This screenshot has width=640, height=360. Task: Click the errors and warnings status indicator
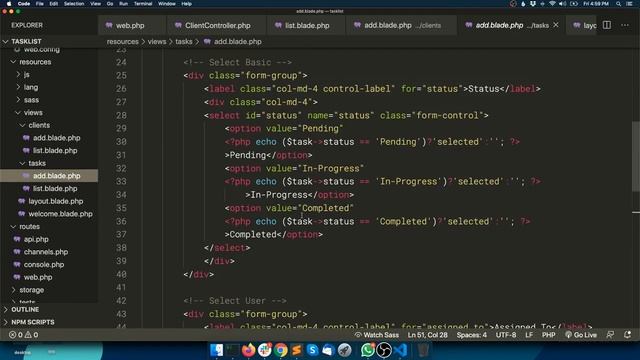(x=24, y=335)
